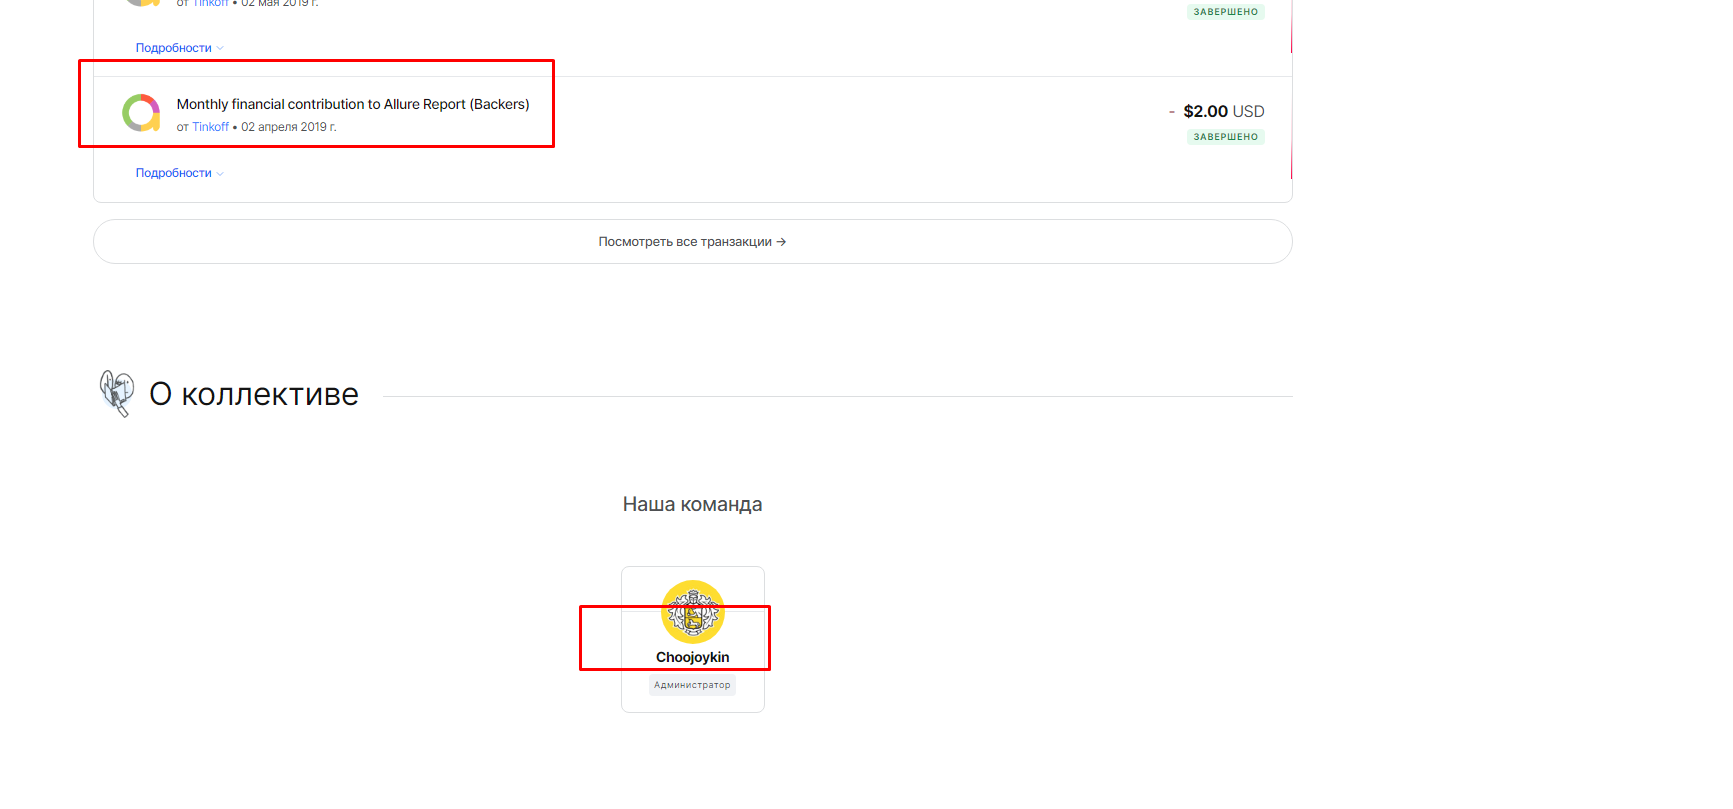The width and height of the screenshot is (1733, 809).
Task: Select the Monthly financial contribution transaction title
Action: tap(353, 104)
